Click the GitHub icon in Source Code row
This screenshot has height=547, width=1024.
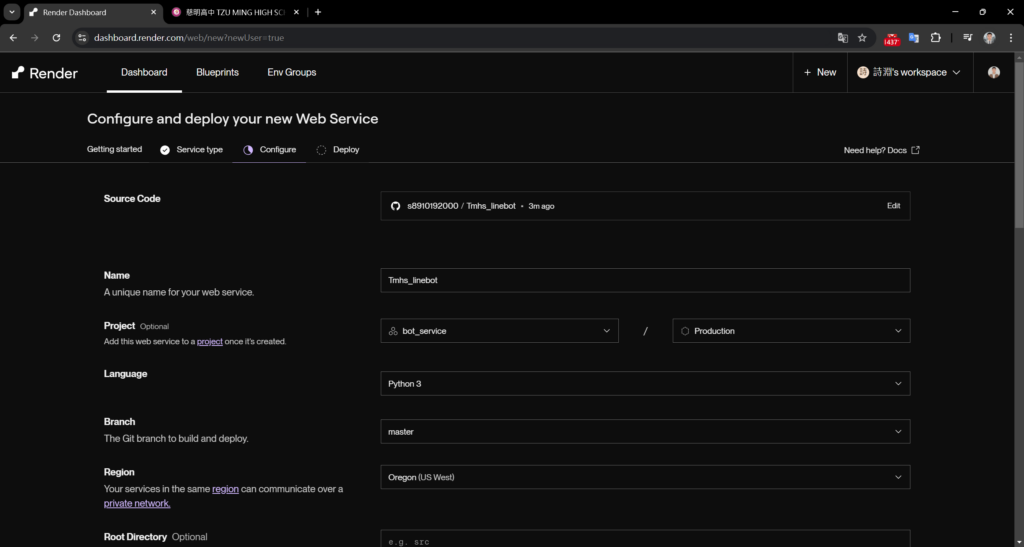(395, 206)
